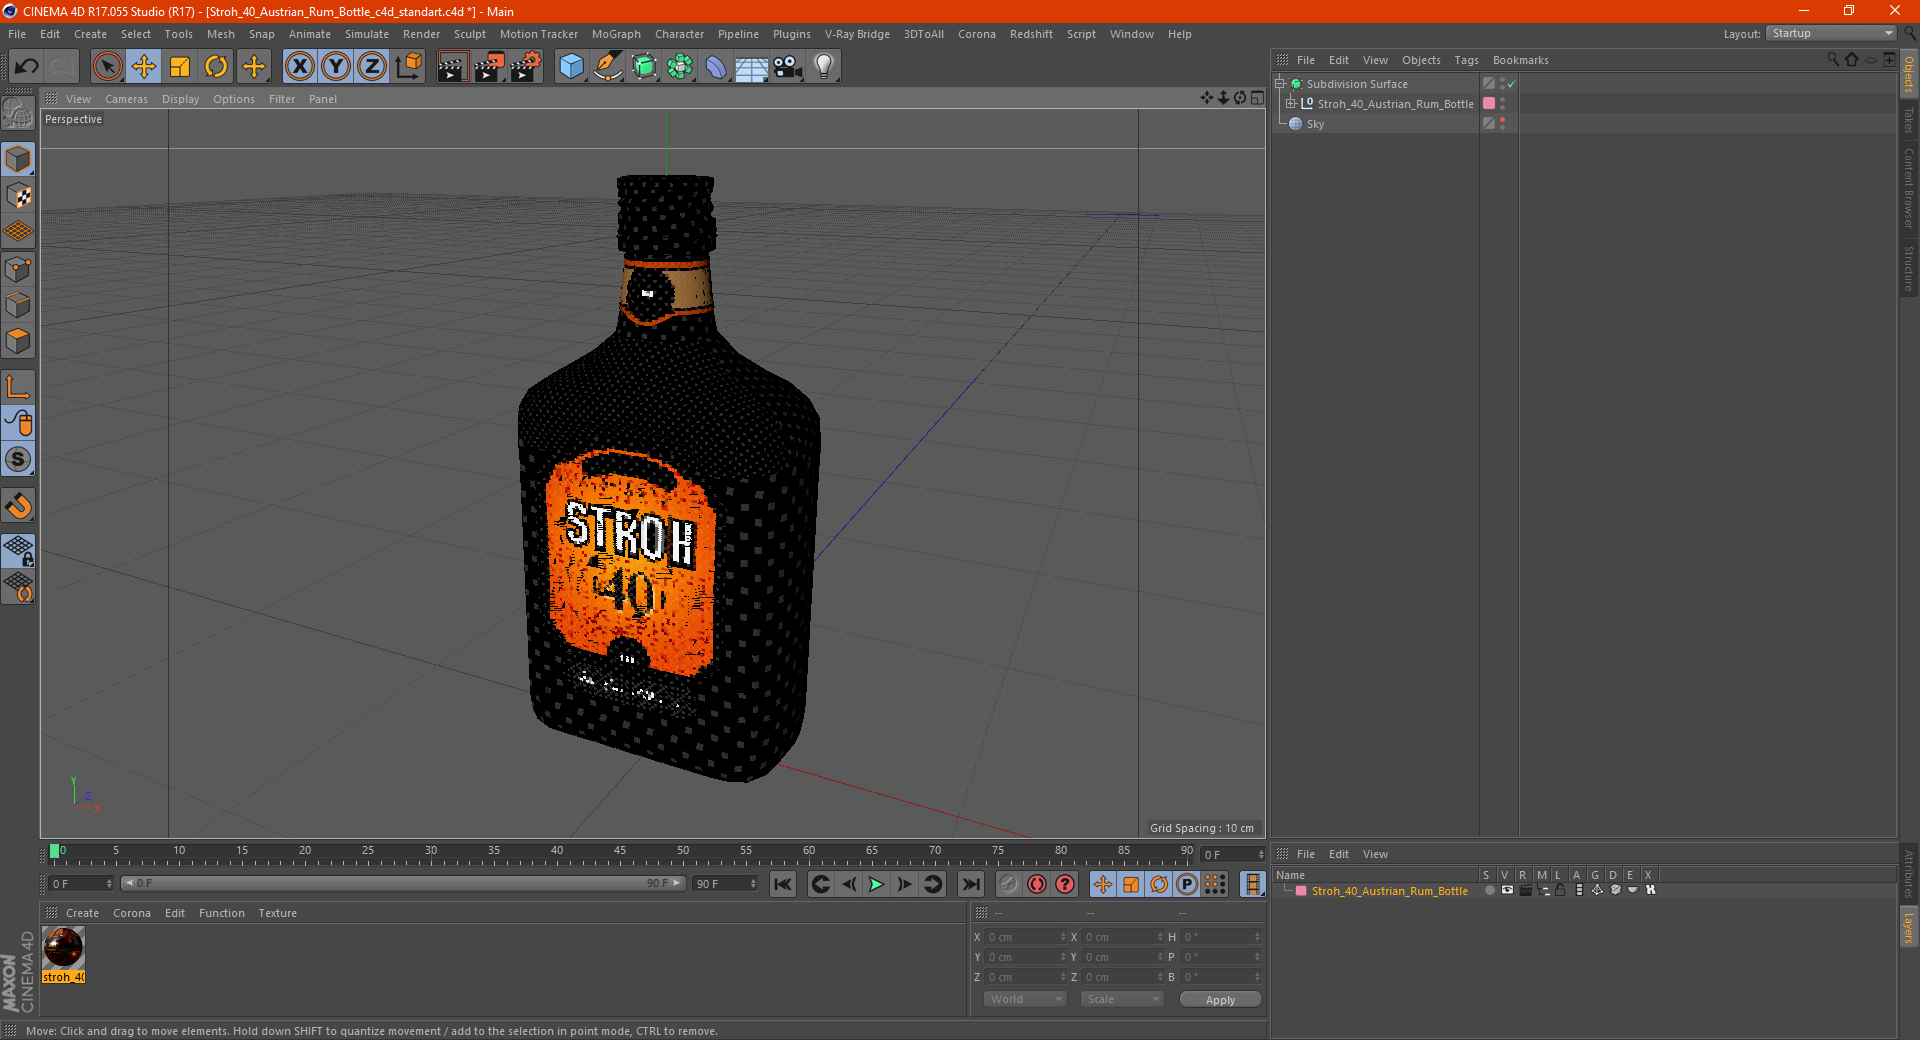
Task: Switch to Points mode
Action: [18, 269]
